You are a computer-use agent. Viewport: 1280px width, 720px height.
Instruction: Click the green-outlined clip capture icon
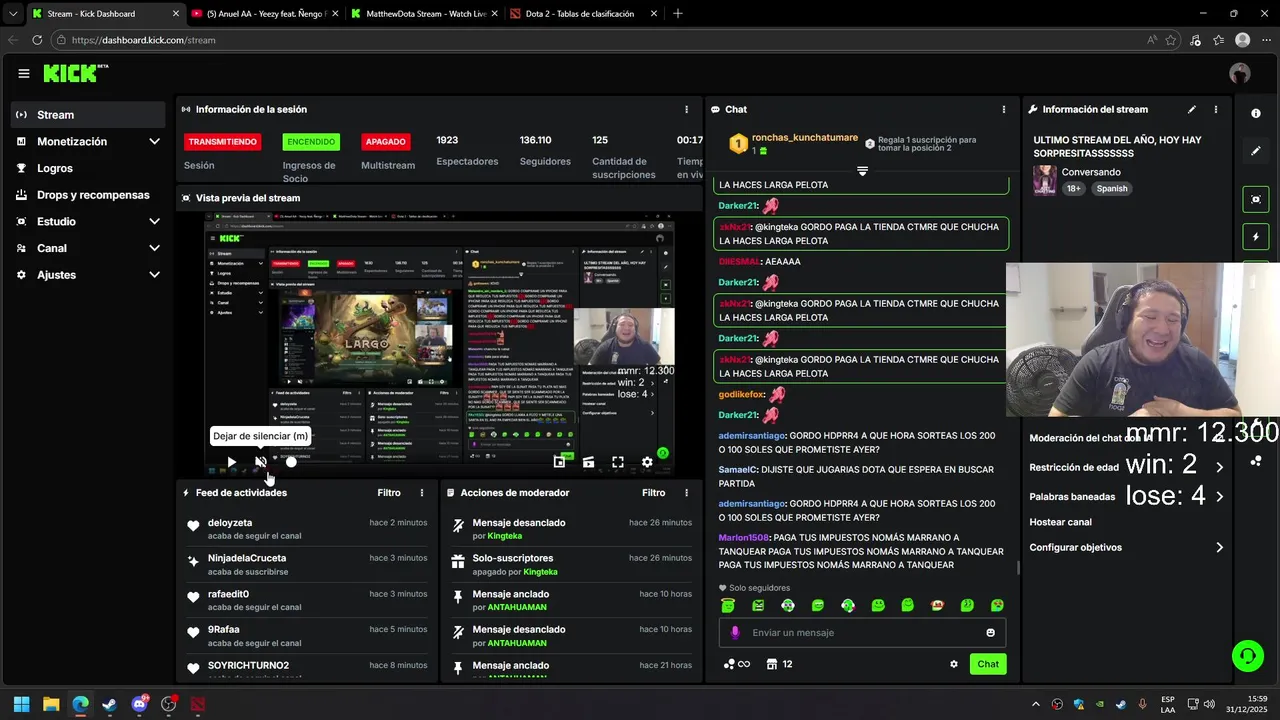(1256, 199)
